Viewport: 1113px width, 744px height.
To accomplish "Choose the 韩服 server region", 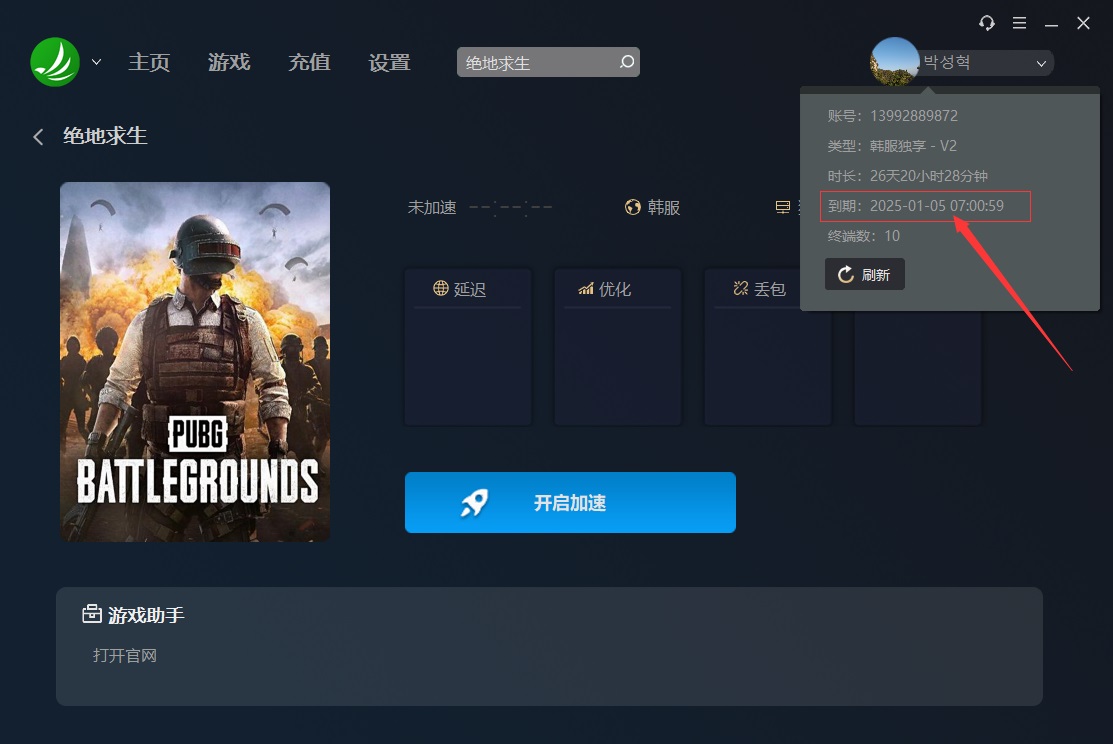I will (x=664, y=207).
